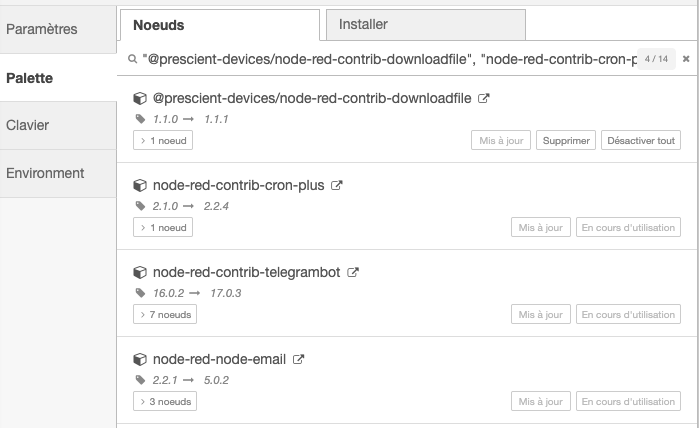Open external link for node-red-contrib-telegrambot
The width and height of the screenshot is (699, 428).
pos(353,272)
